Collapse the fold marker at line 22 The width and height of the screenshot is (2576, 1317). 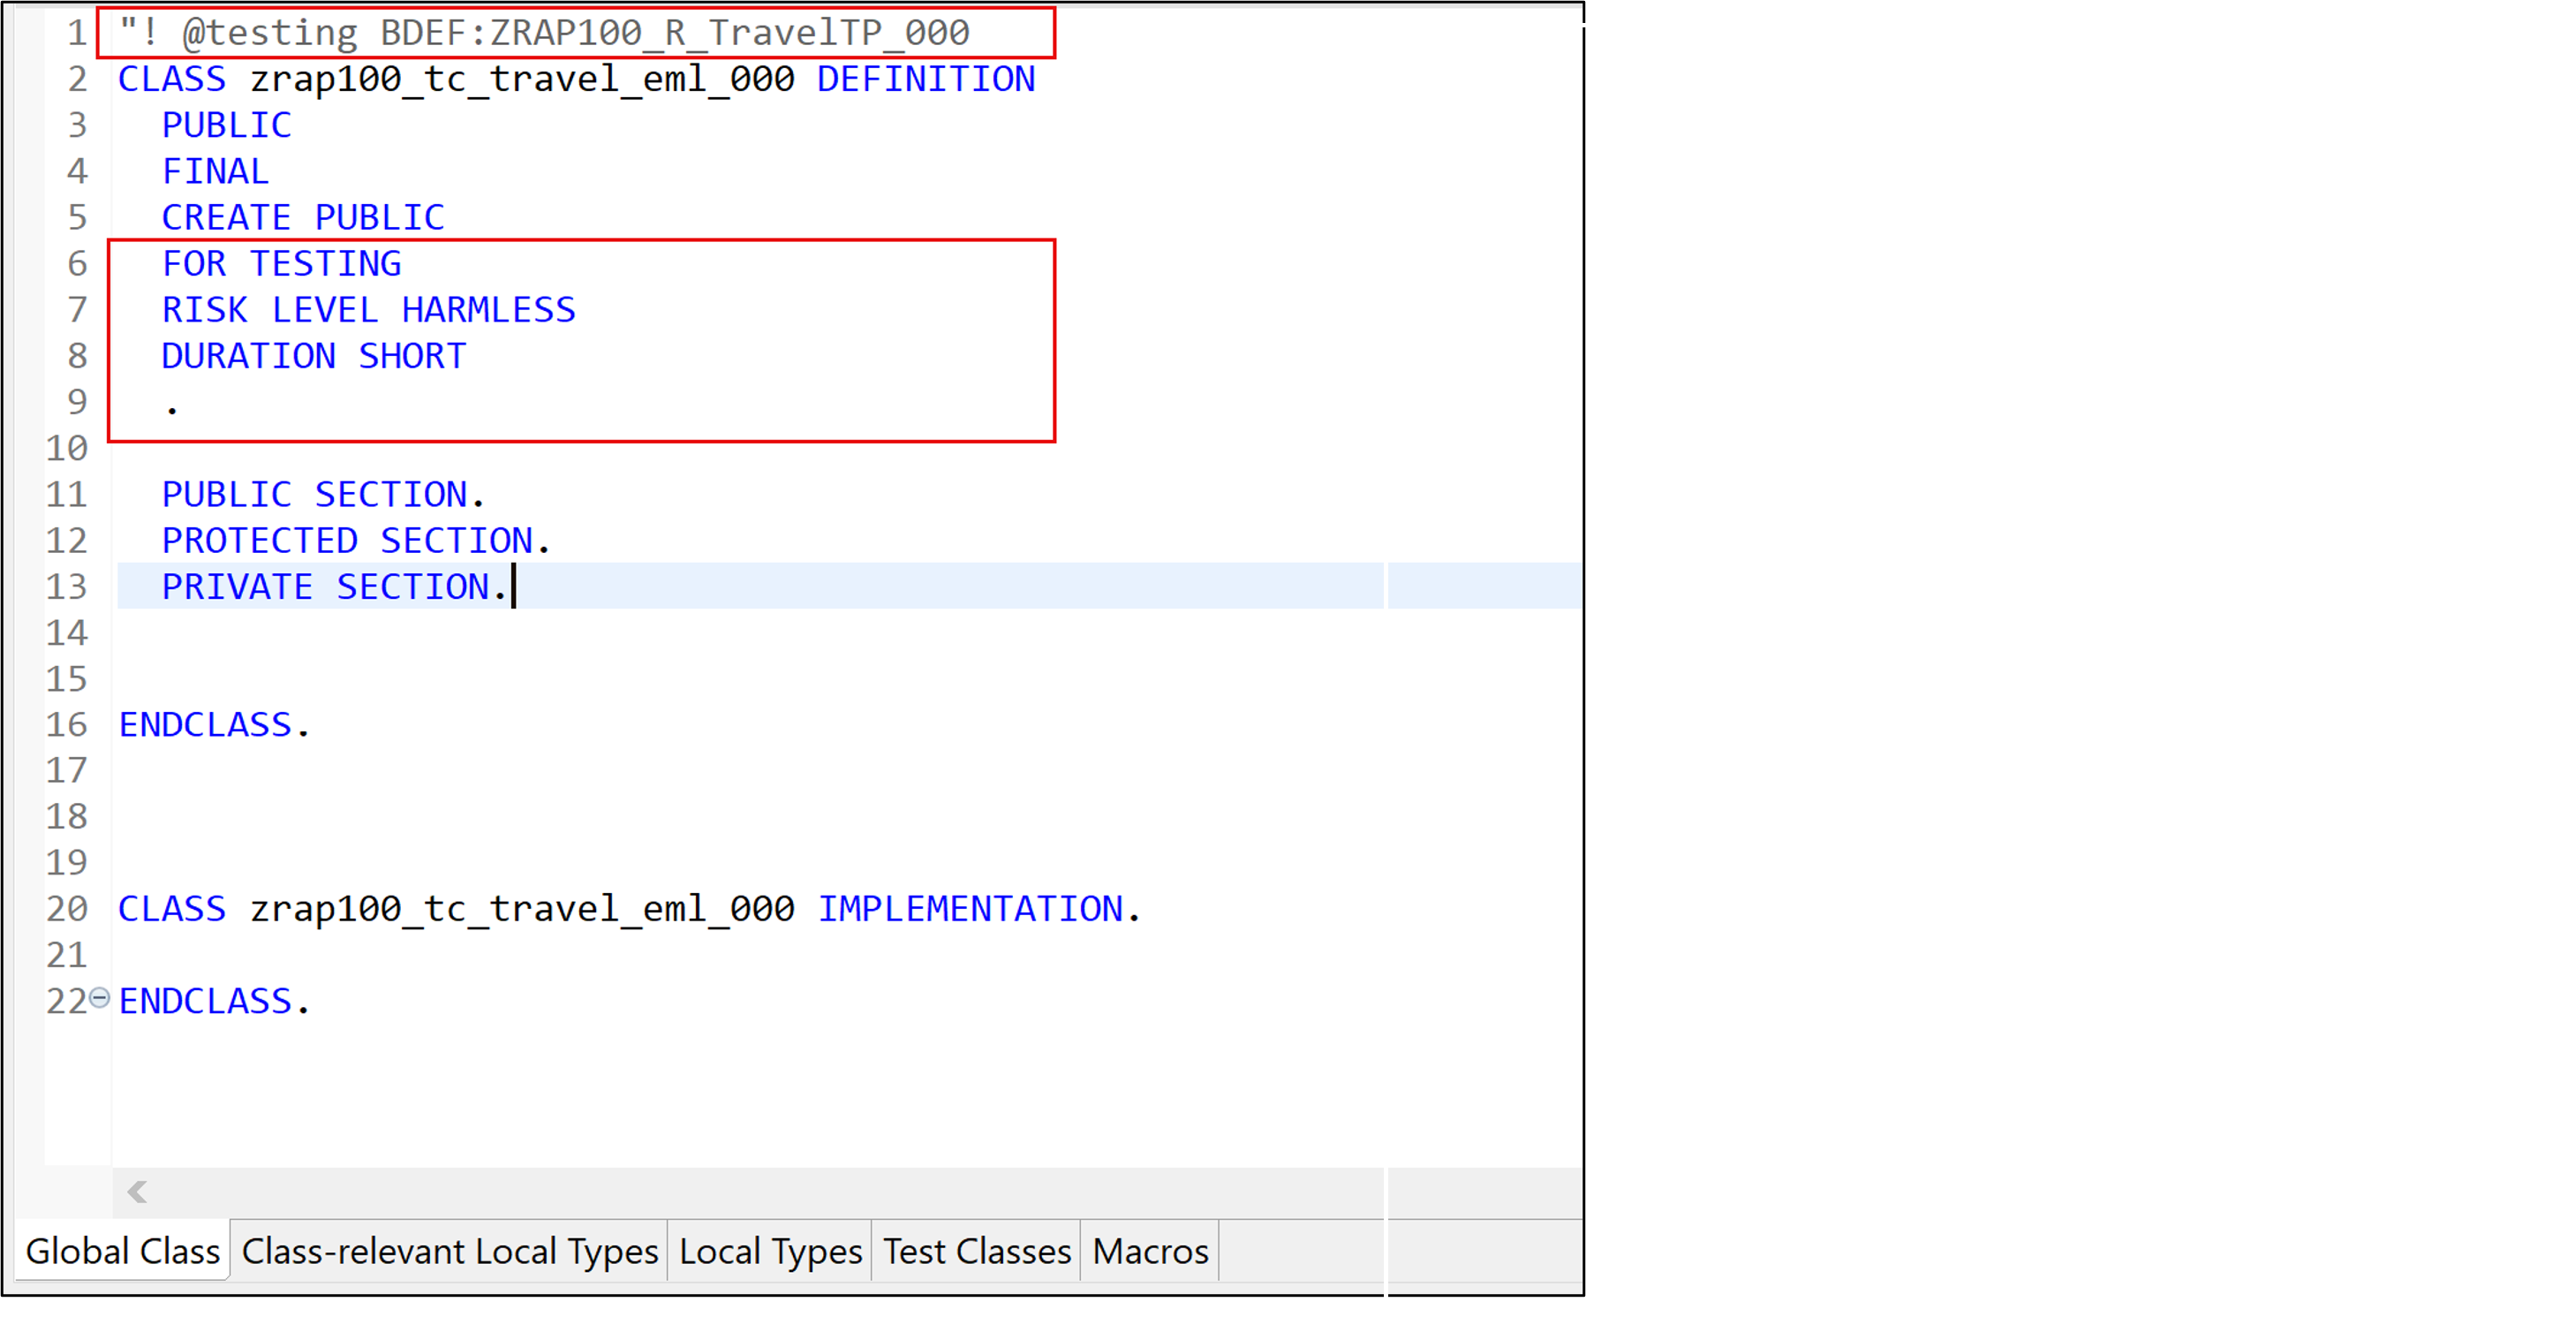[99, 997]
